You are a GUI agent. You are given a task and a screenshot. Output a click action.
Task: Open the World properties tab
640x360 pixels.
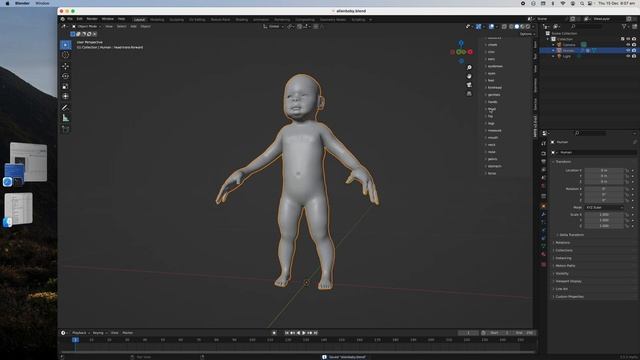(543, 186)
